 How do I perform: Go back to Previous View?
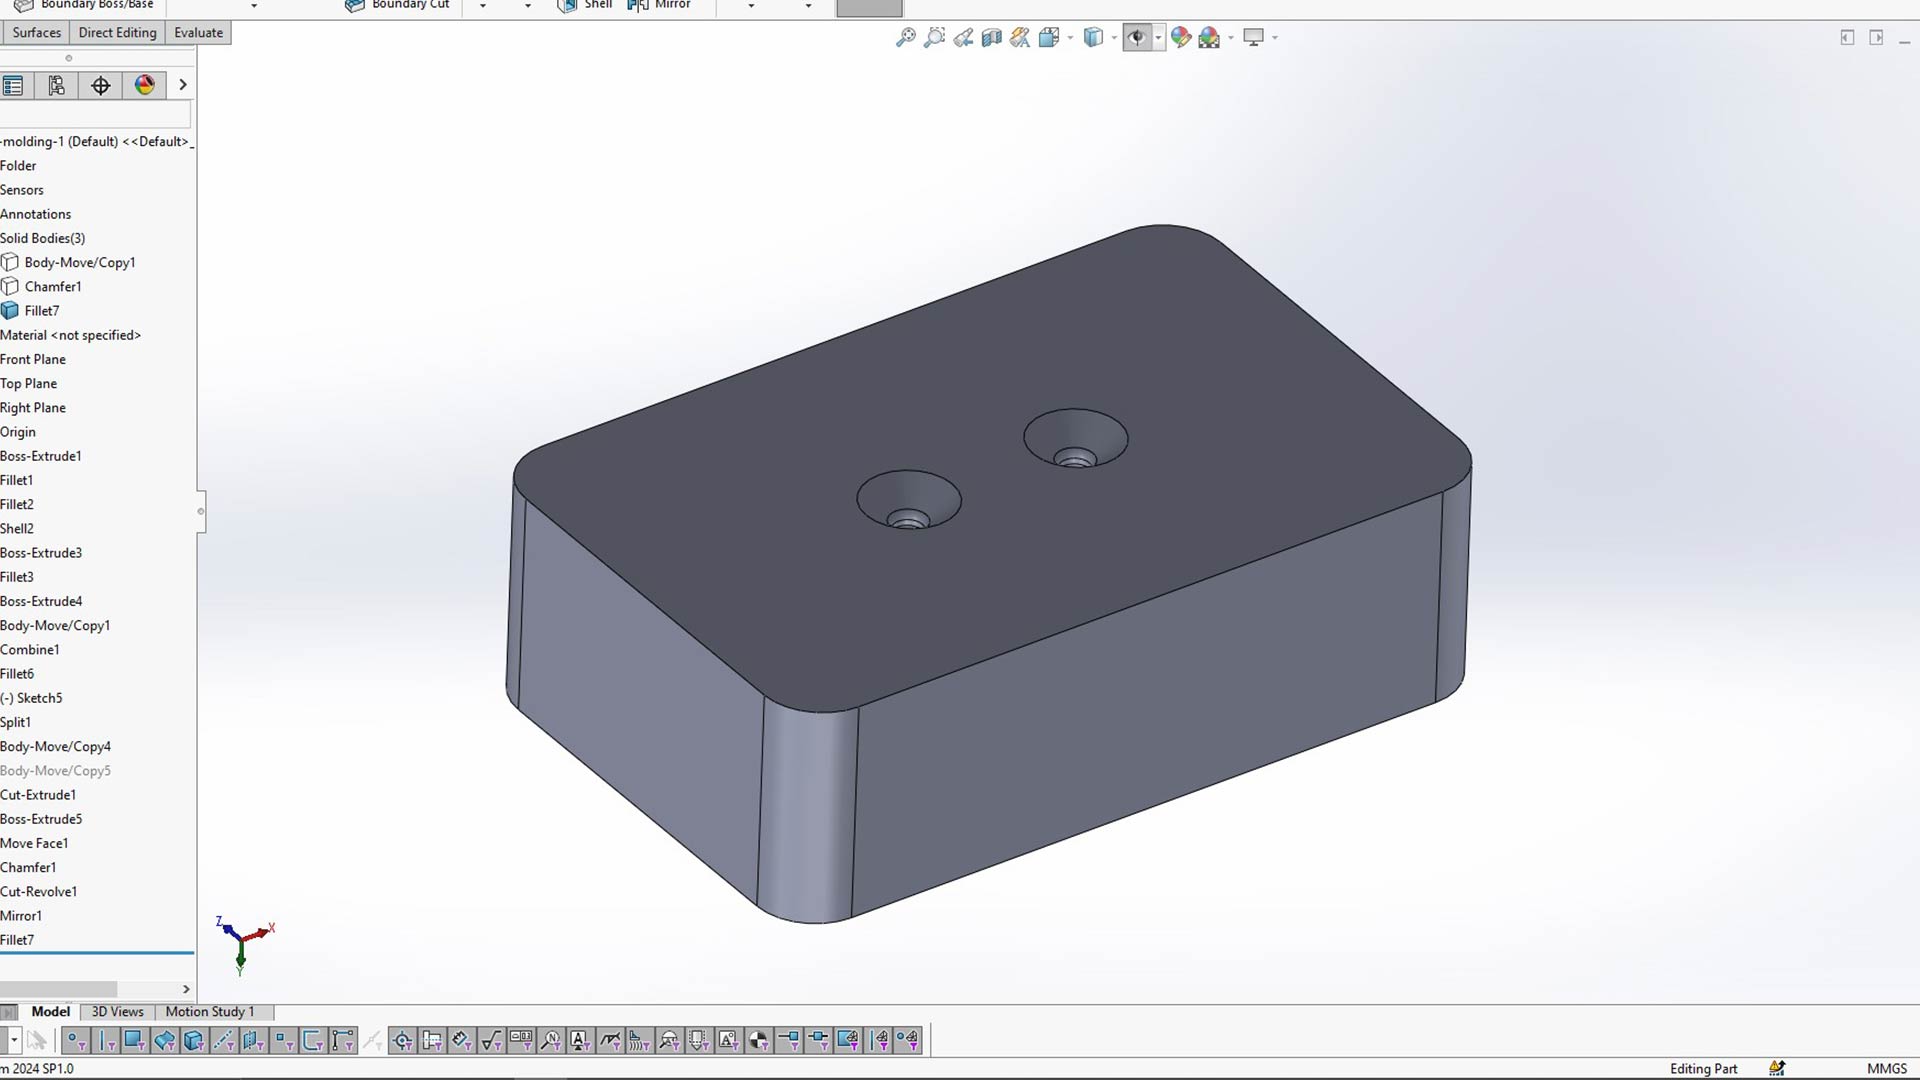click(x=963, y=37)
